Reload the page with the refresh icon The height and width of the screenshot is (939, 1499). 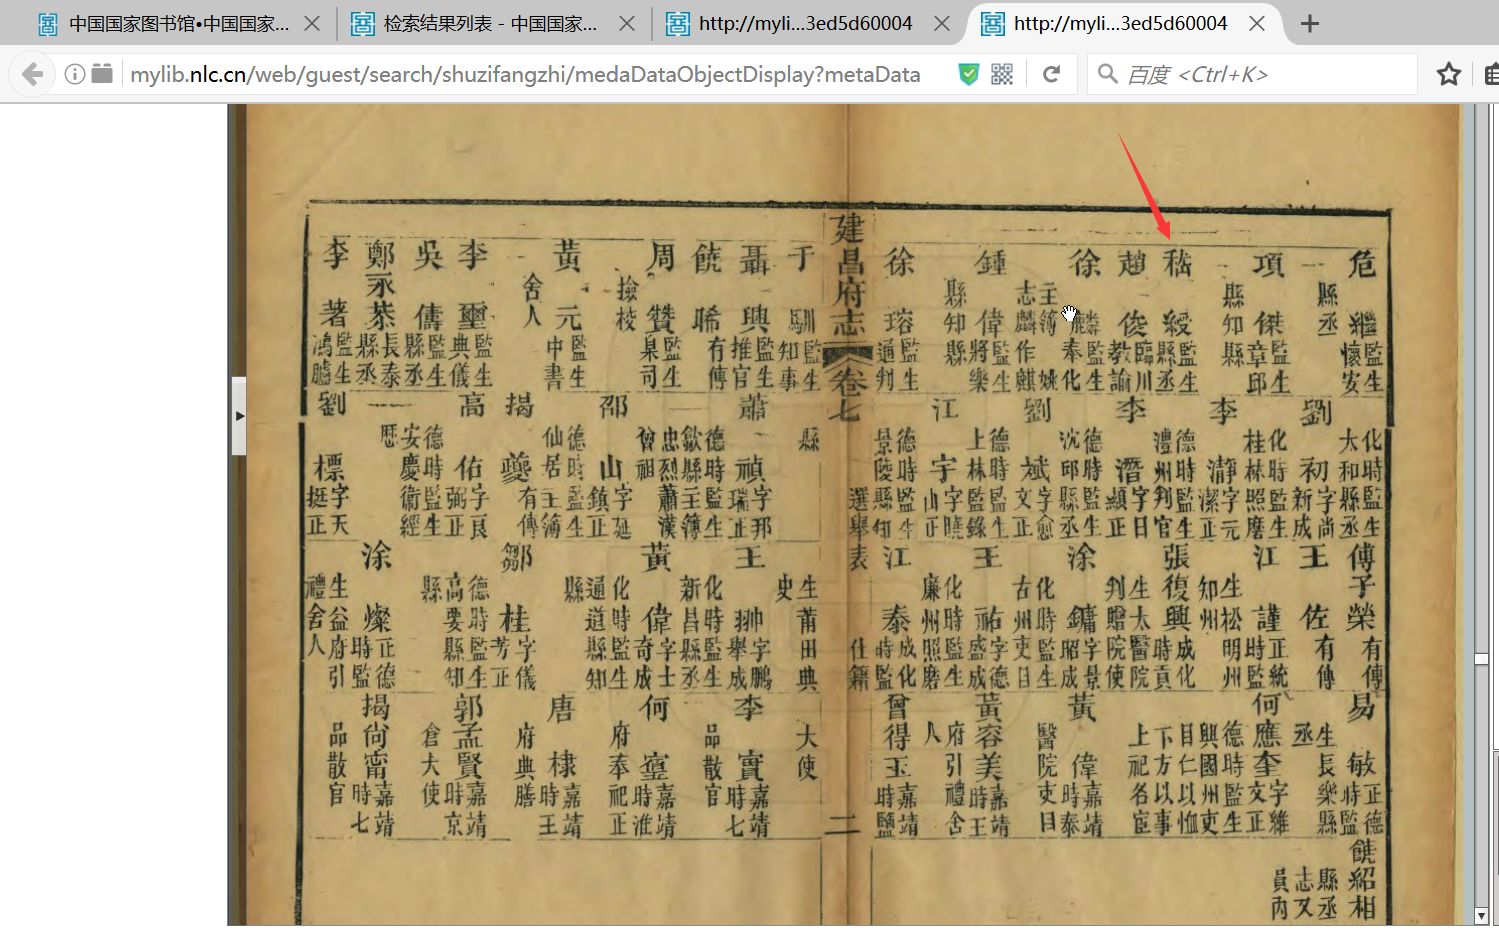1051,73
